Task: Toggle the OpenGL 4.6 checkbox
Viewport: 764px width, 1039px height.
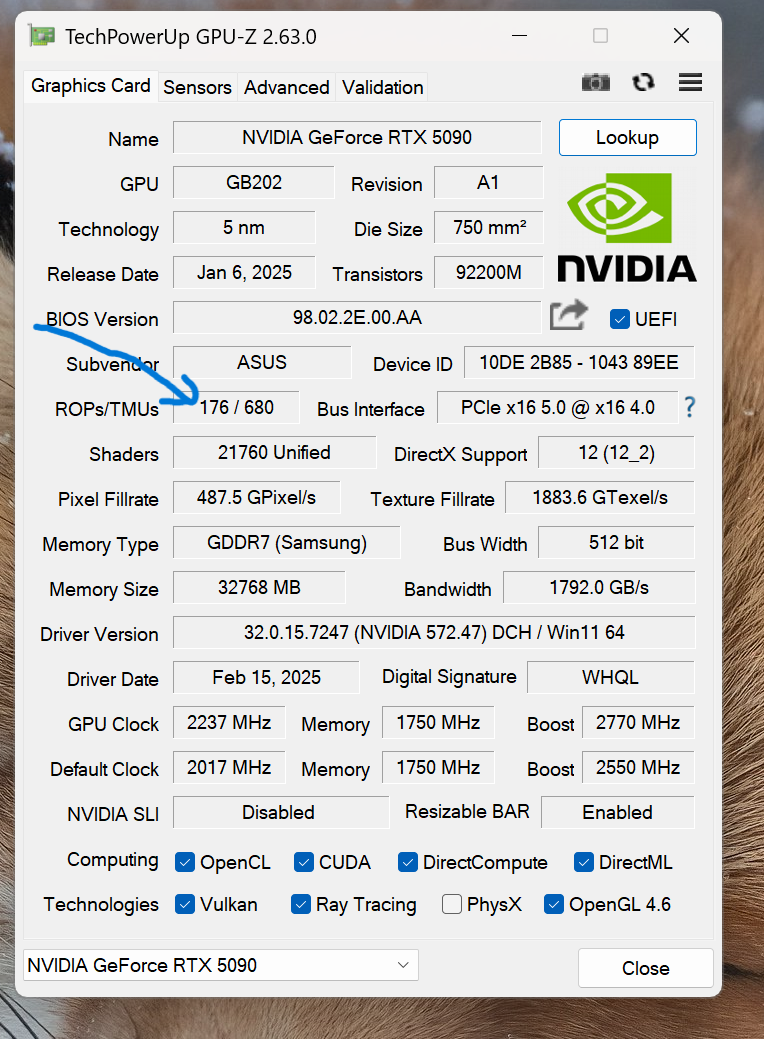Action: tap(554, 904)
